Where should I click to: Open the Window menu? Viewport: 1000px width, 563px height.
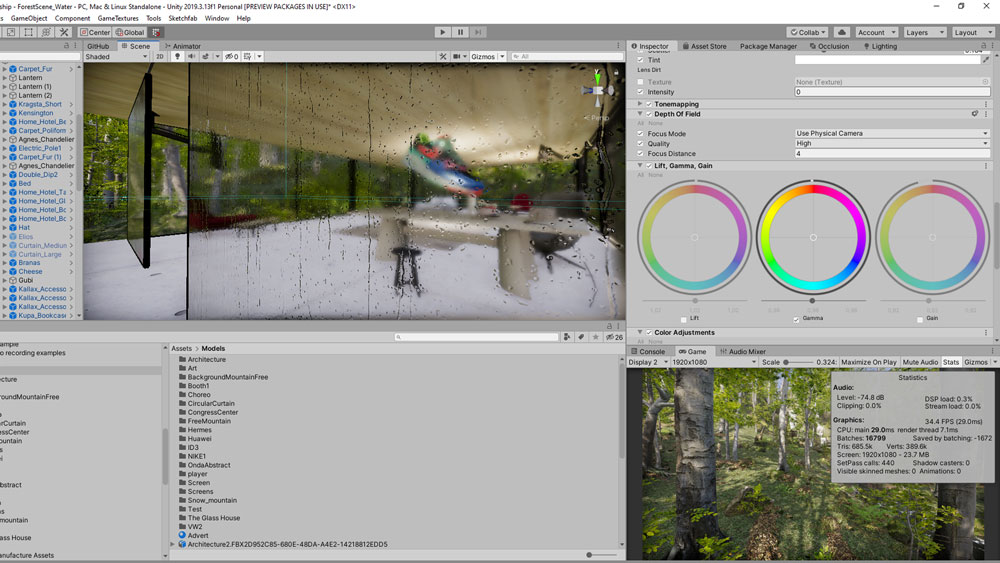coord(217,18)
